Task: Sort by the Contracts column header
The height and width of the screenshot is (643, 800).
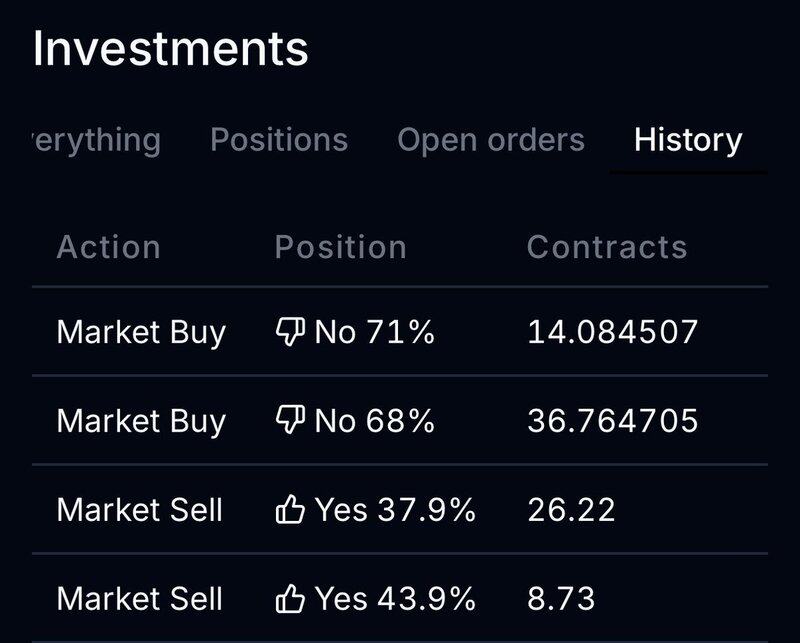Action: (x=607, y=248)
